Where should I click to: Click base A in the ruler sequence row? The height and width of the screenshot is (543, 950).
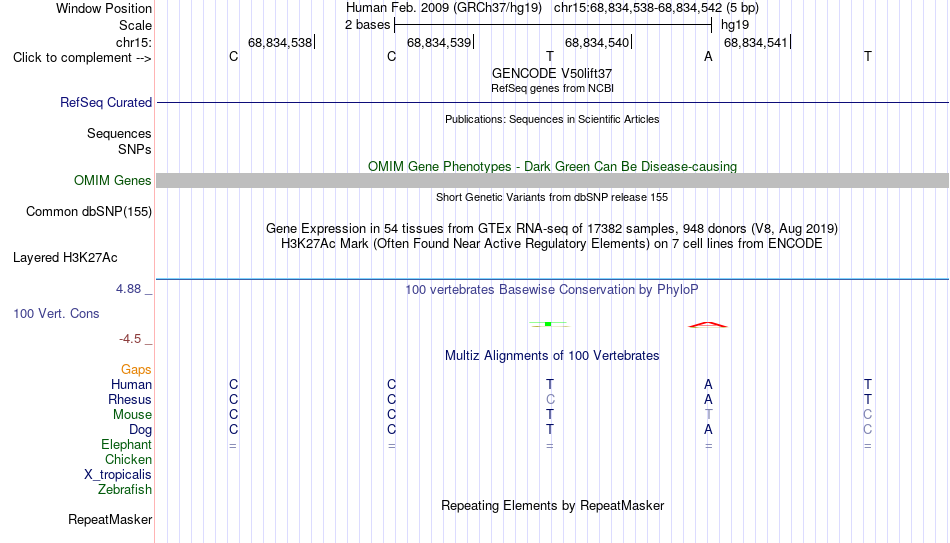pos(708,56)
